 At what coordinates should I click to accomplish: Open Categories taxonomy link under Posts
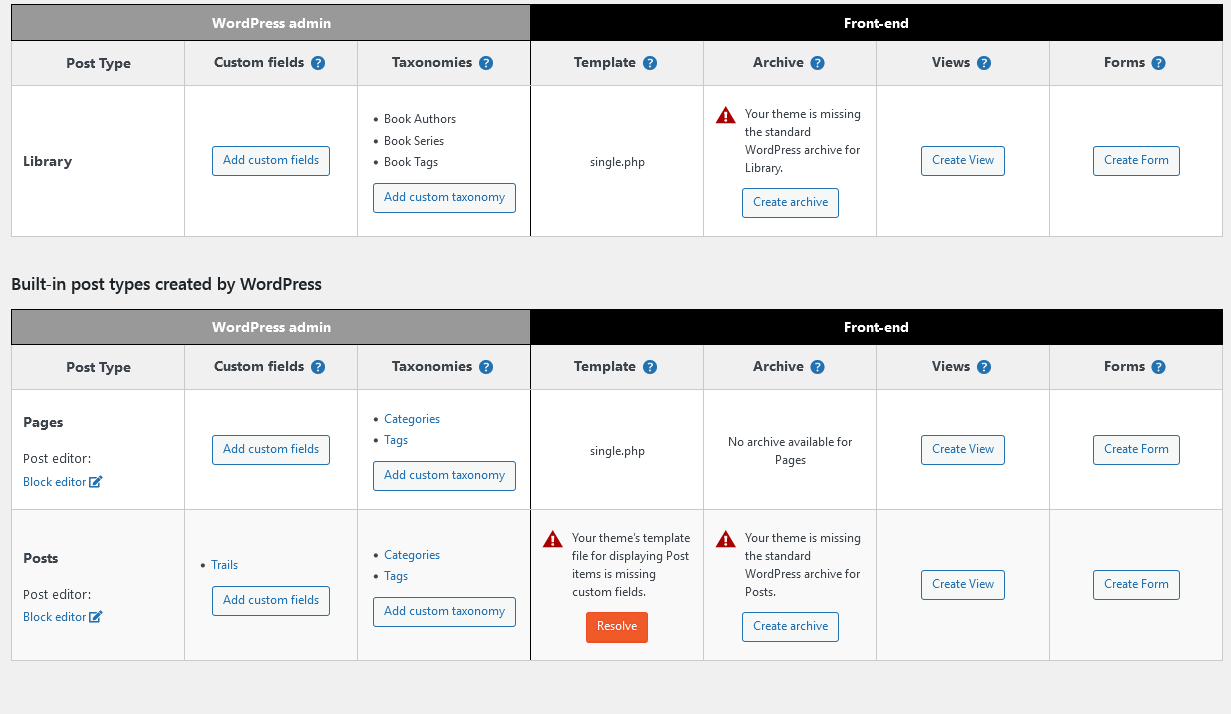412,555
